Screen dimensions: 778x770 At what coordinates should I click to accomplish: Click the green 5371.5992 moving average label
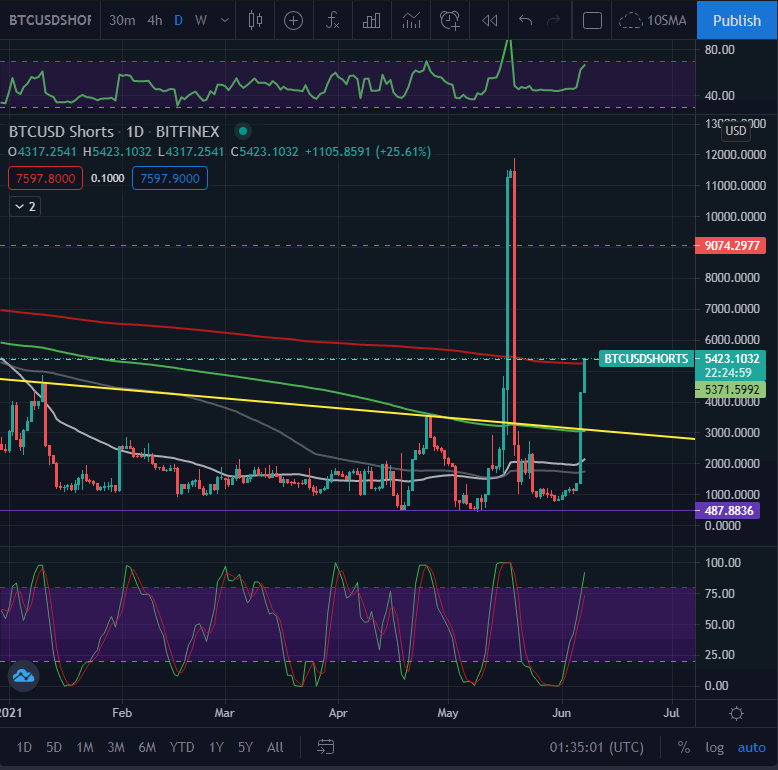[730, 389]
